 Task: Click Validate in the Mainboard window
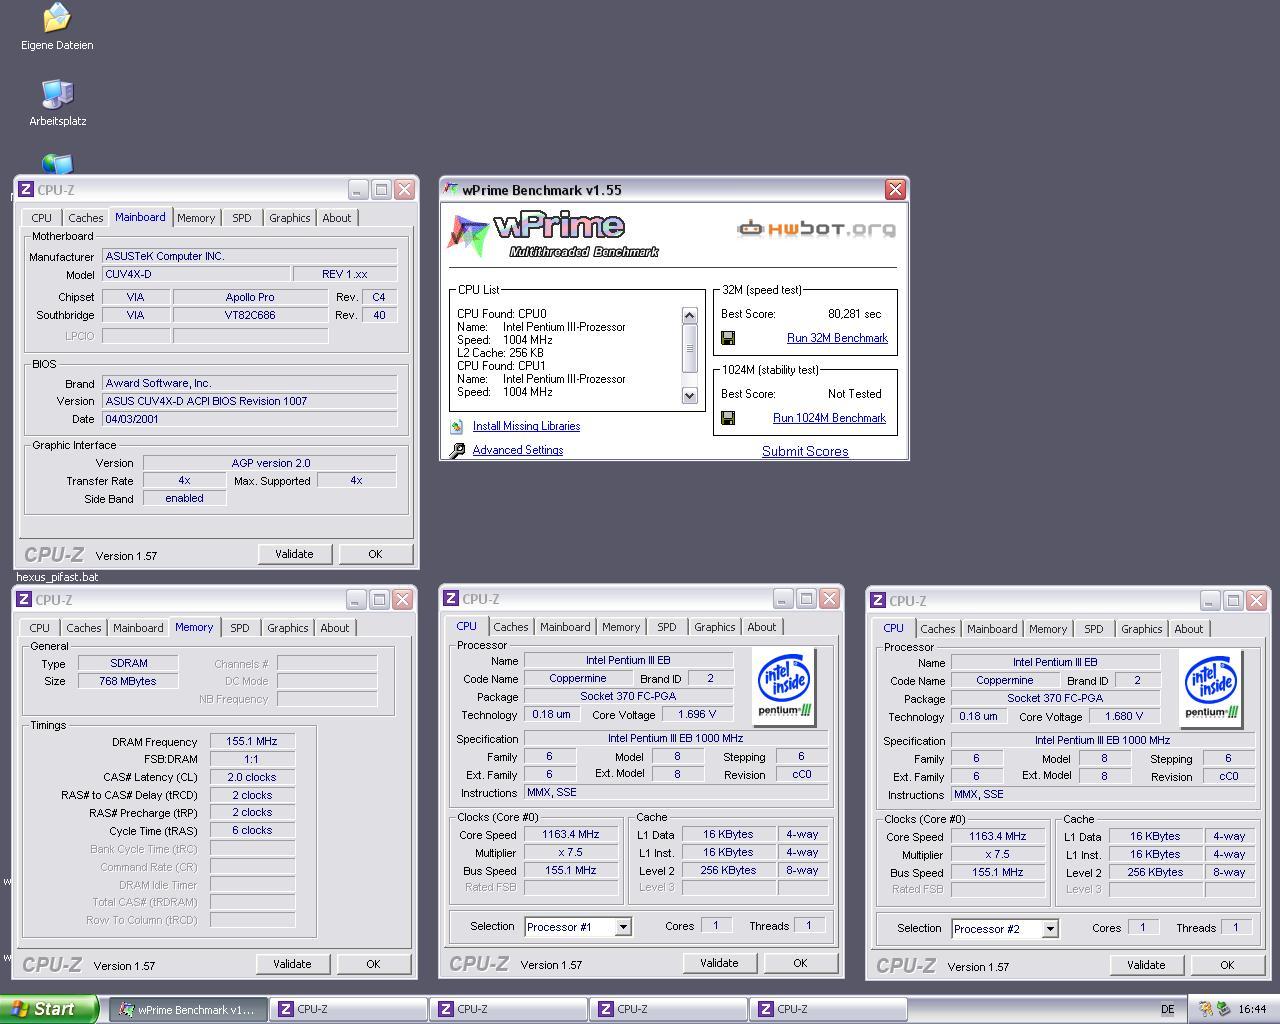pos(294,554)
